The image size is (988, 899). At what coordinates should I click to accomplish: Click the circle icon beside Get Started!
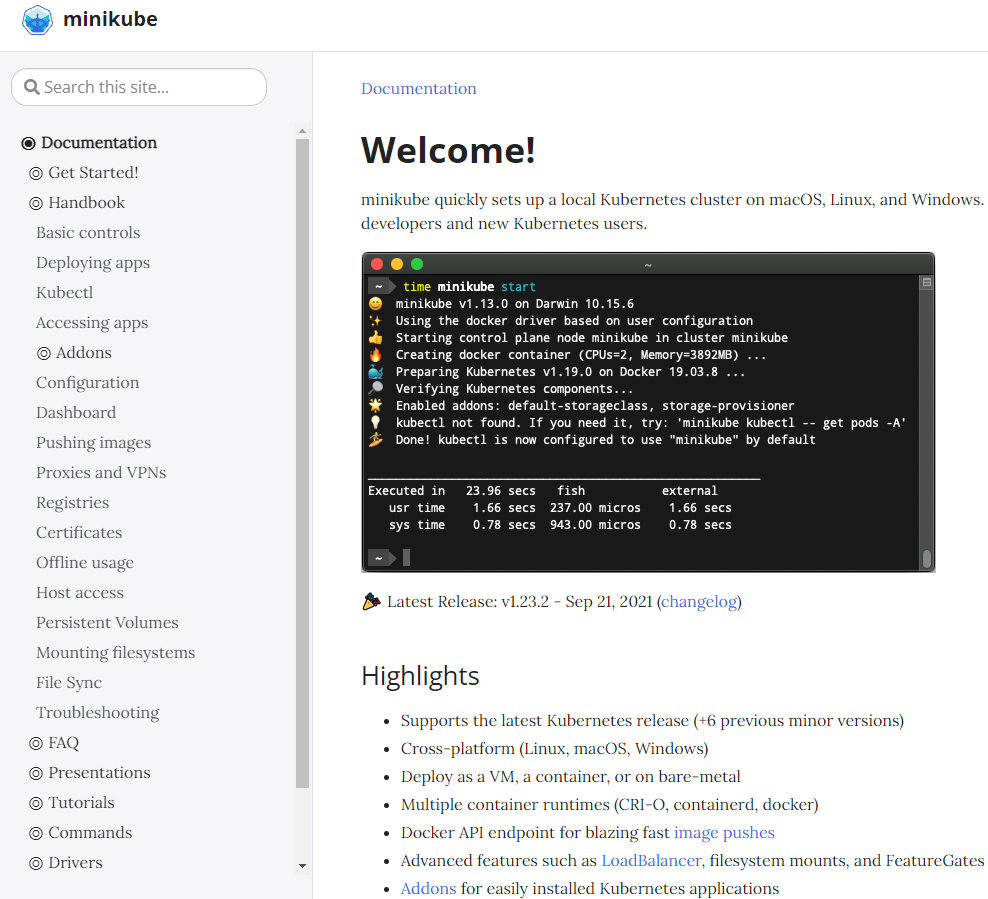[x=36, y=173]
